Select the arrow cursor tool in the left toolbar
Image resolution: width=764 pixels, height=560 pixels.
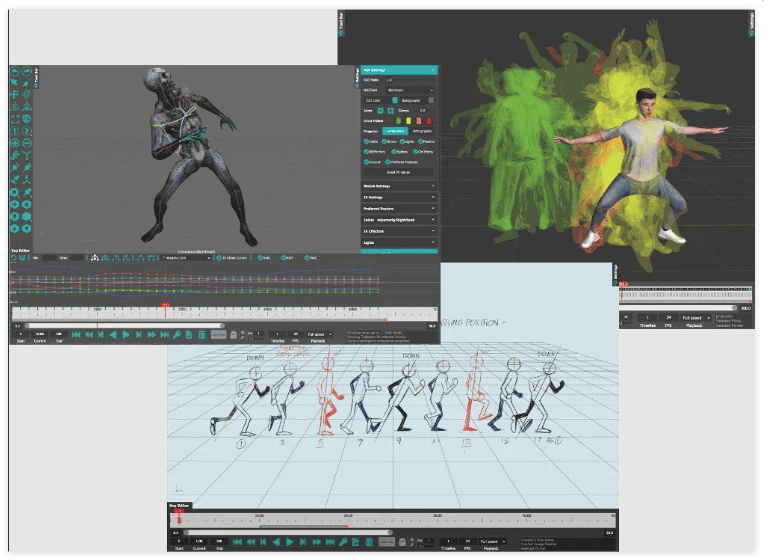click(15, 83)
